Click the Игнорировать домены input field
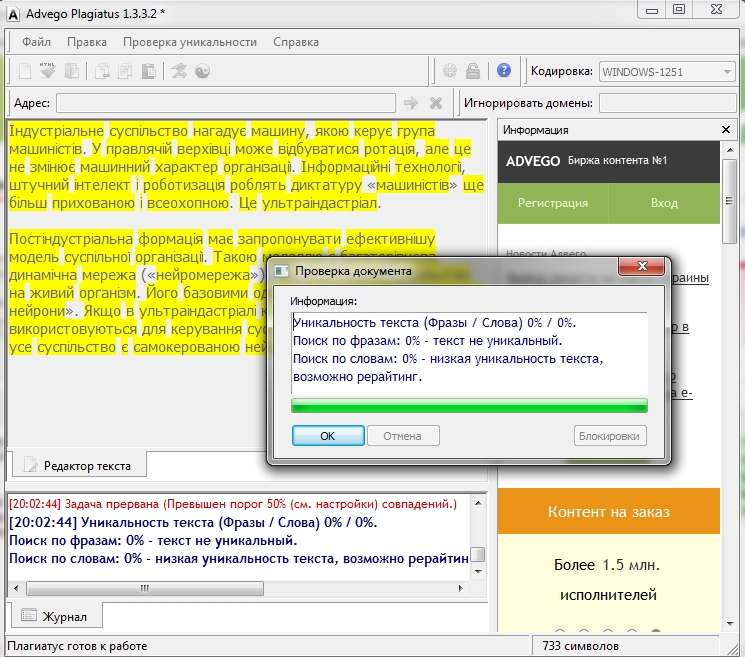The width and height of the screenshot is (745, 657). pyautogui.click(x=668, y=103)
